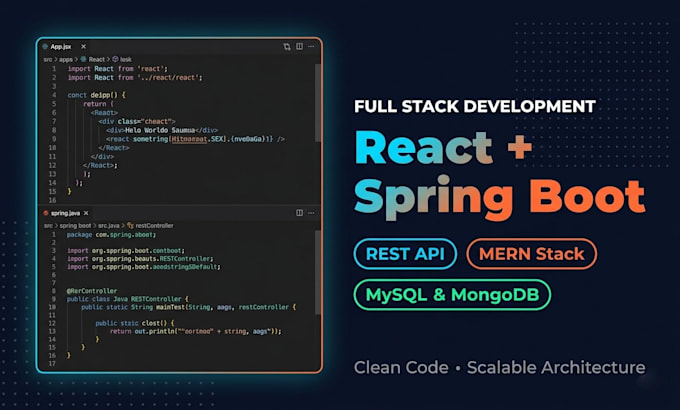680x410 pixels.
Task: Click the 'return out.println' code line
Action: click(x=196, y=331)
